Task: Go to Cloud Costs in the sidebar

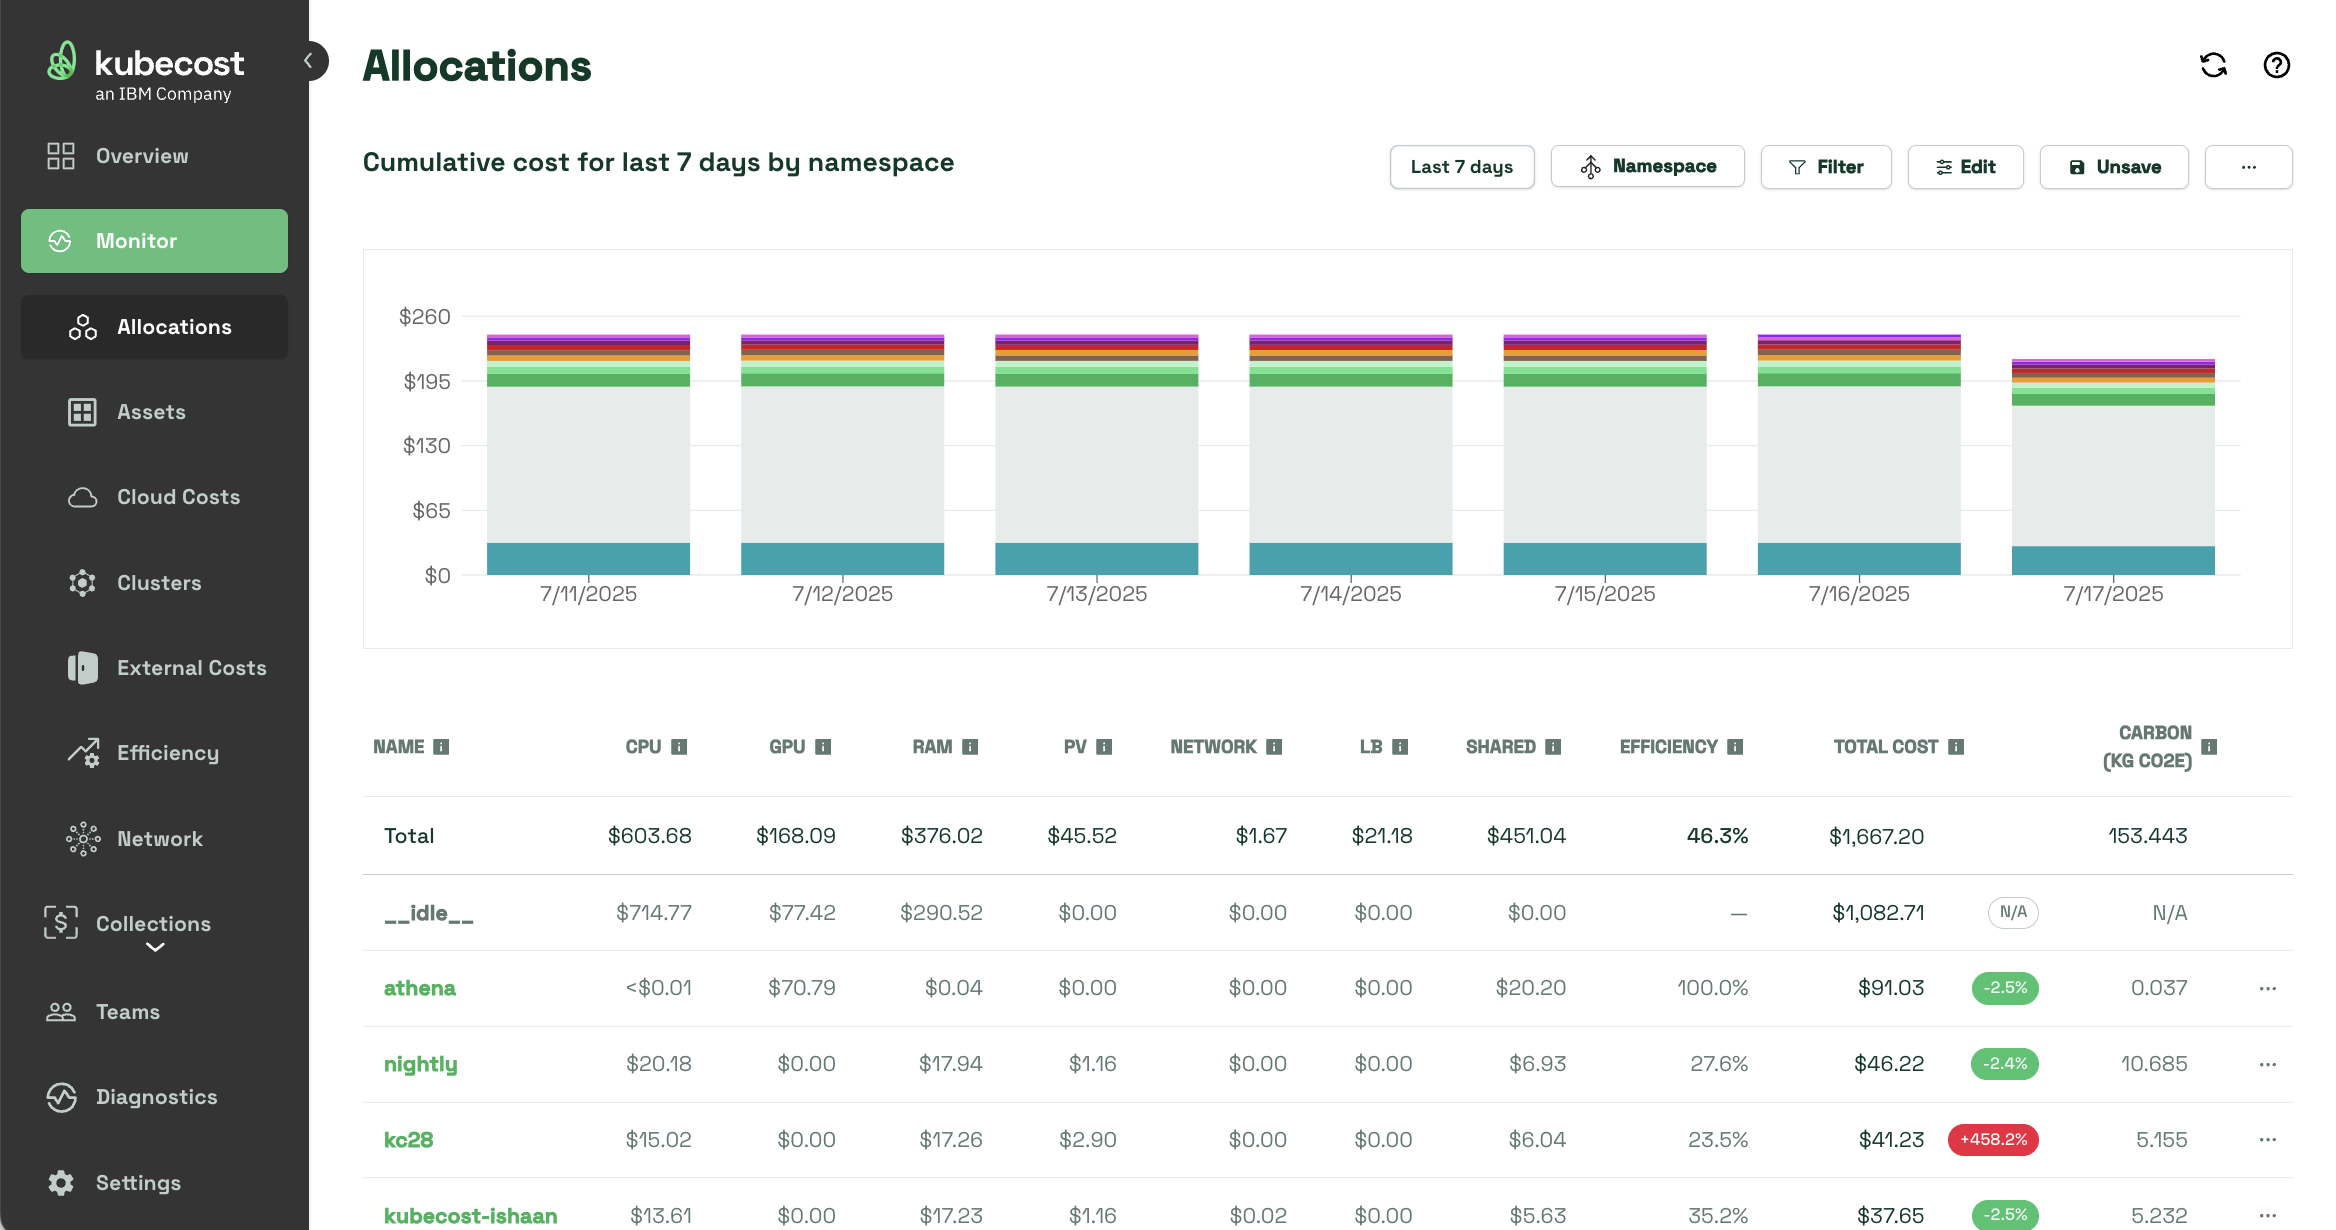Action: 178,497
